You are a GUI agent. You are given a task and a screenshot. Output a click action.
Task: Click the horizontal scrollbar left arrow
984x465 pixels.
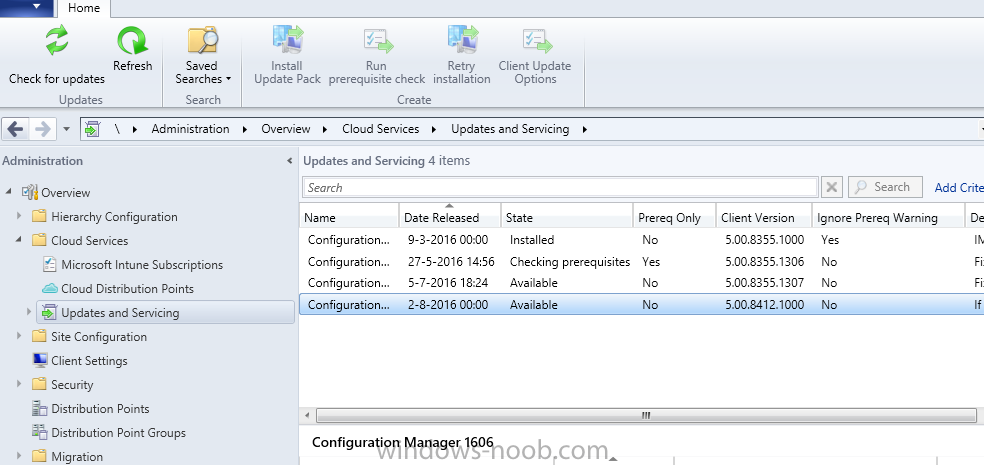tap(308, 415)
